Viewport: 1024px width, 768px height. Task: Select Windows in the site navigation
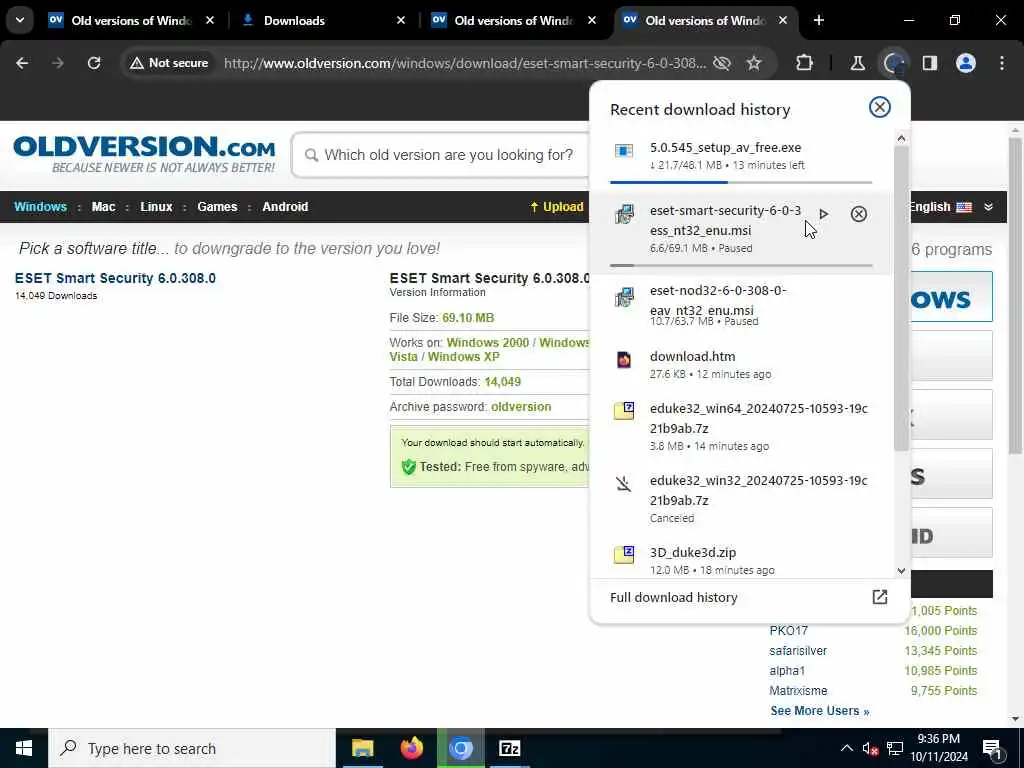click(40, 206)
